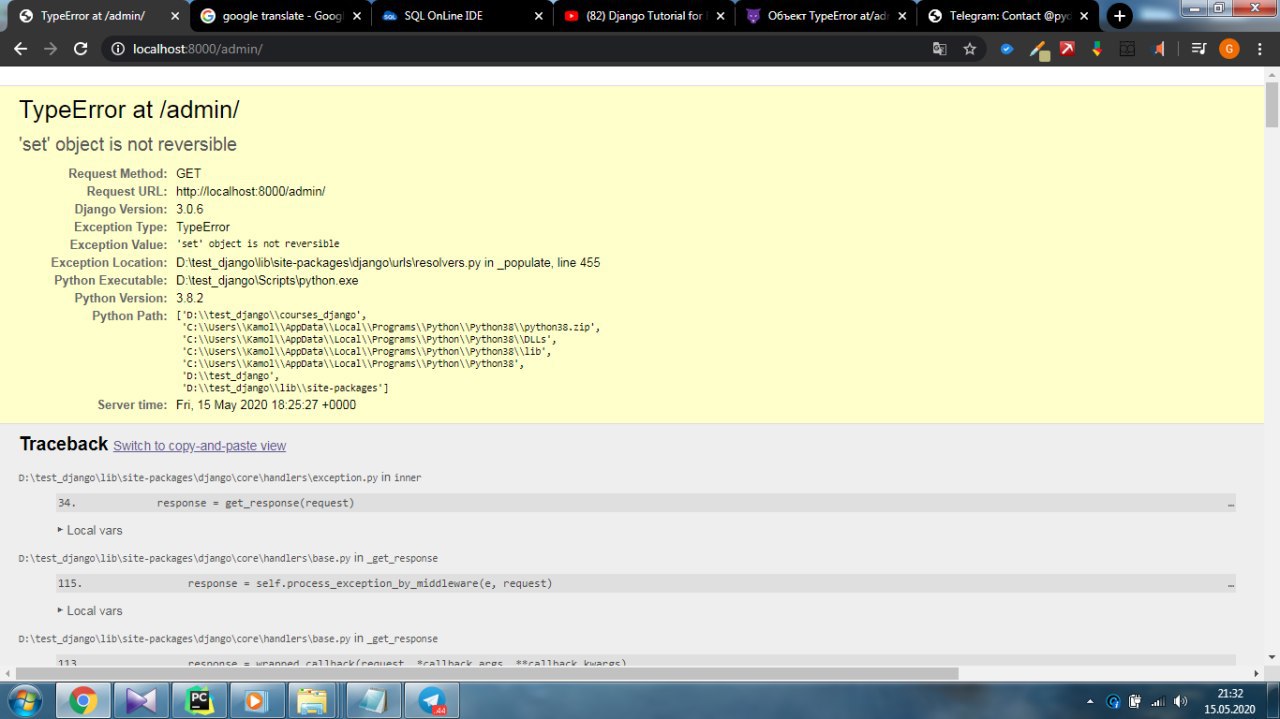Open the media player taskbar icon
This screenshot has width=1280, height=719.
tap(256, 701)
